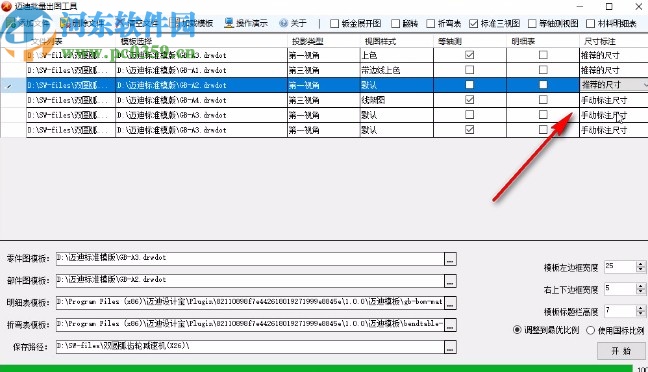Screen dimensions: 648x372
Task: Click the 明细表模板 path field
Action: click(250, 303)
